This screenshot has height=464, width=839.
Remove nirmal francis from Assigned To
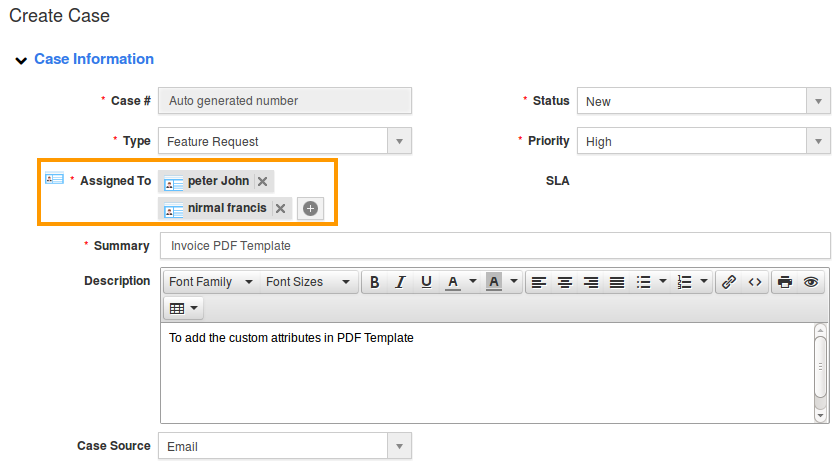pos(281,209)
